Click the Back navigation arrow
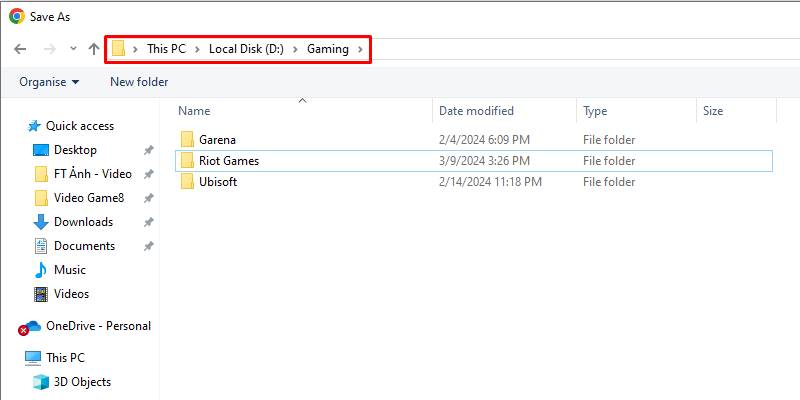Screen dimensions: 800x400 20,49
